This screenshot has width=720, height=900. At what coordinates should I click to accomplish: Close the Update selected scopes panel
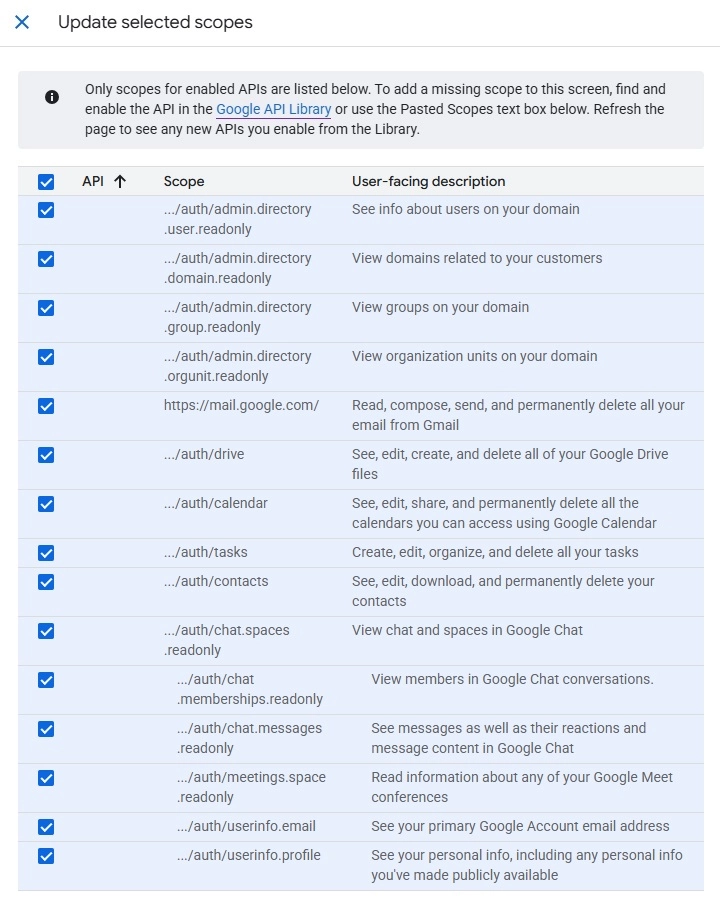[22, 22]
